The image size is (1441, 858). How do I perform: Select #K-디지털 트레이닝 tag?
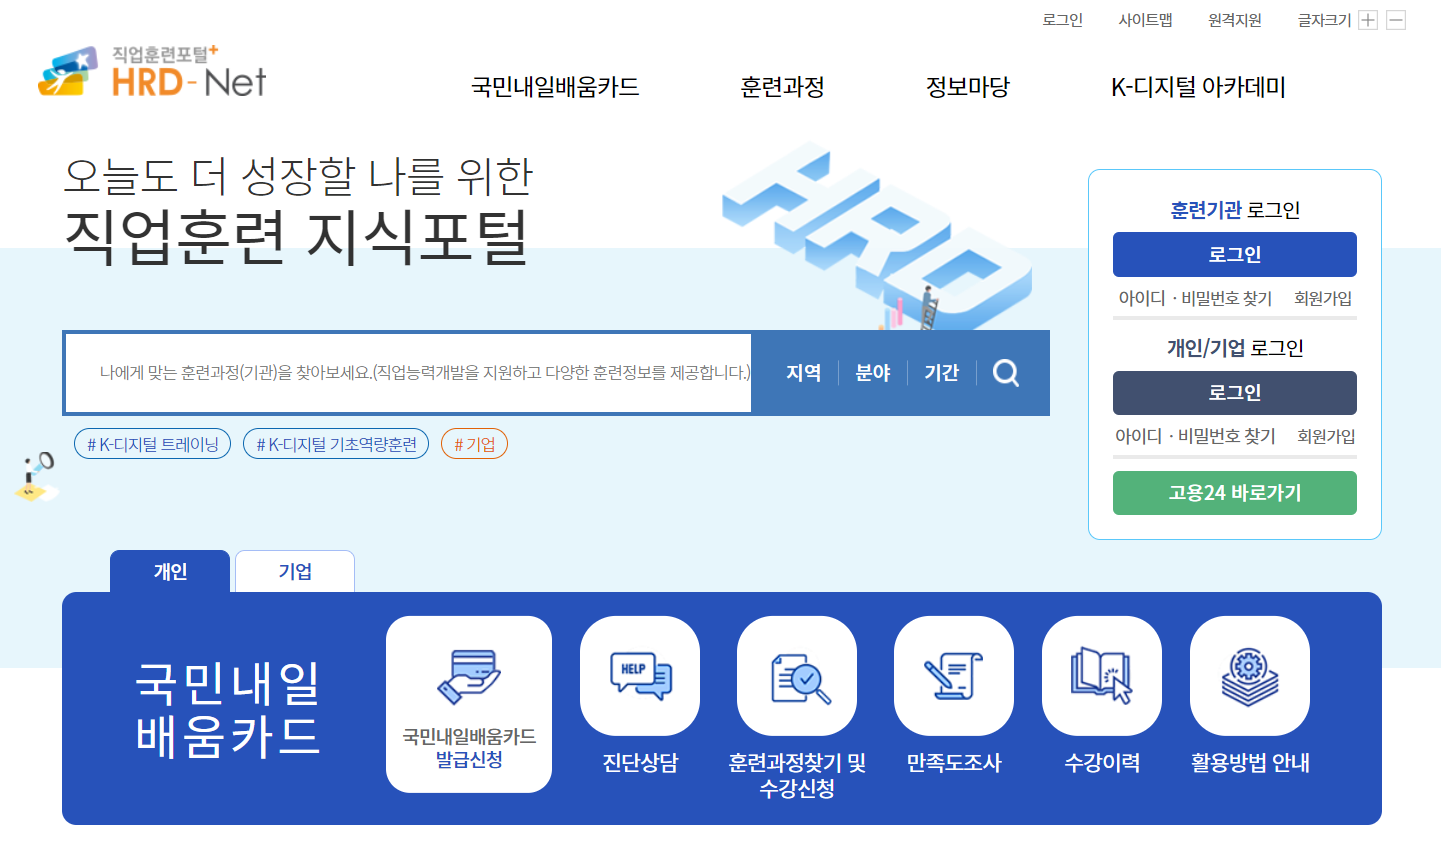(x=153, y=444)
